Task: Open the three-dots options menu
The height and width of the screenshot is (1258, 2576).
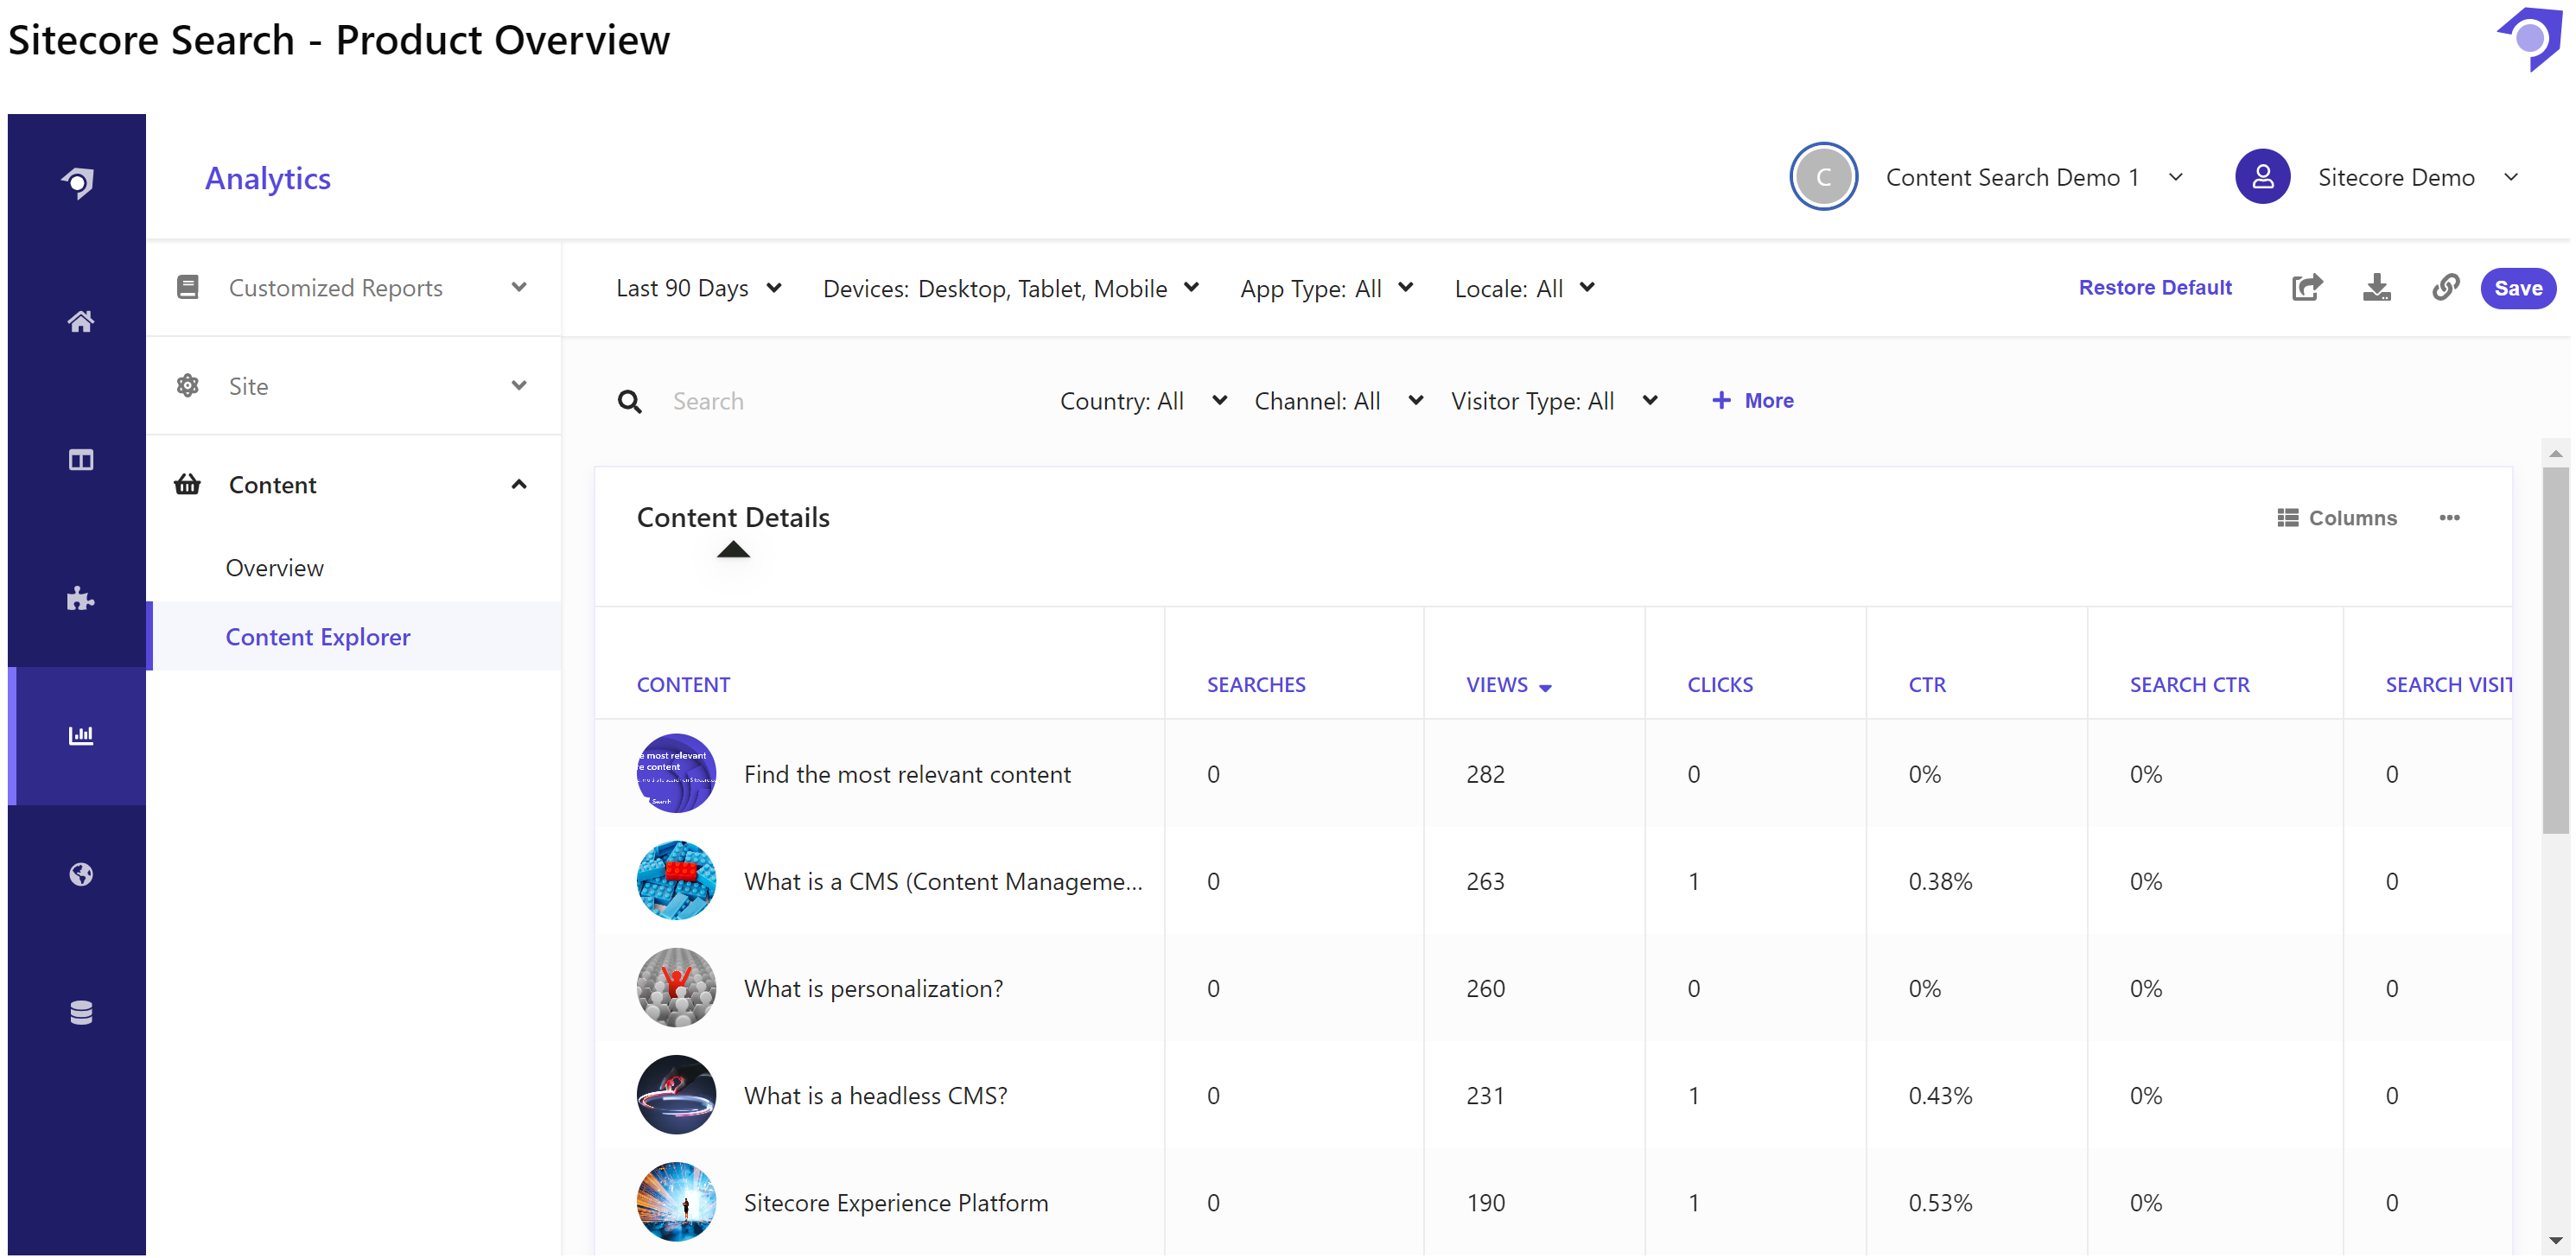Action: pyautogui.click(x=2448, y=518)
